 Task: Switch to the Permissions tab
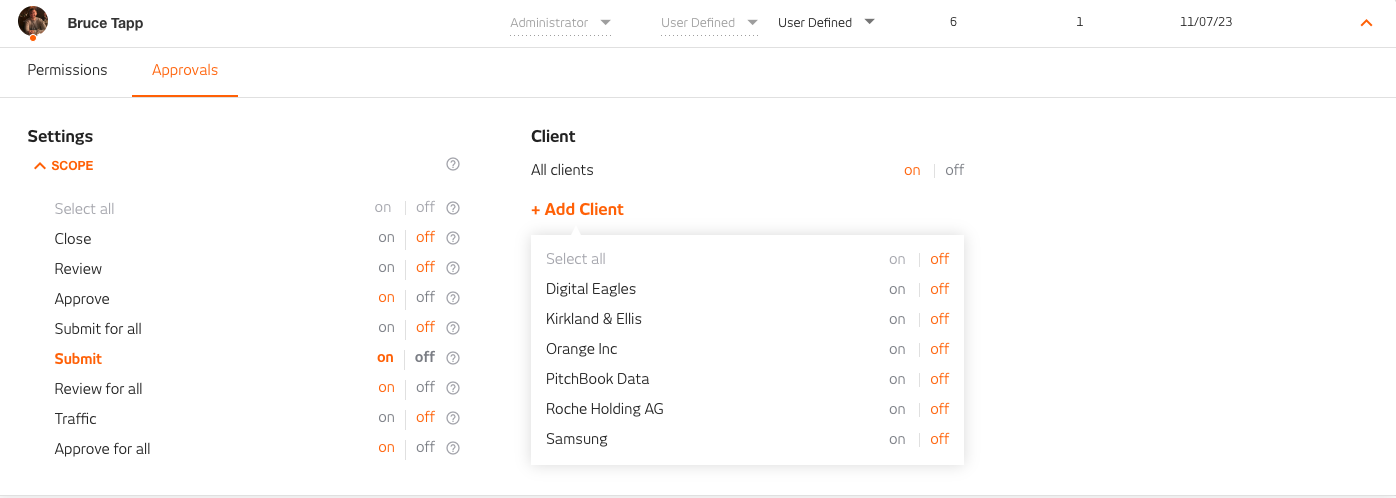(67, 70)
